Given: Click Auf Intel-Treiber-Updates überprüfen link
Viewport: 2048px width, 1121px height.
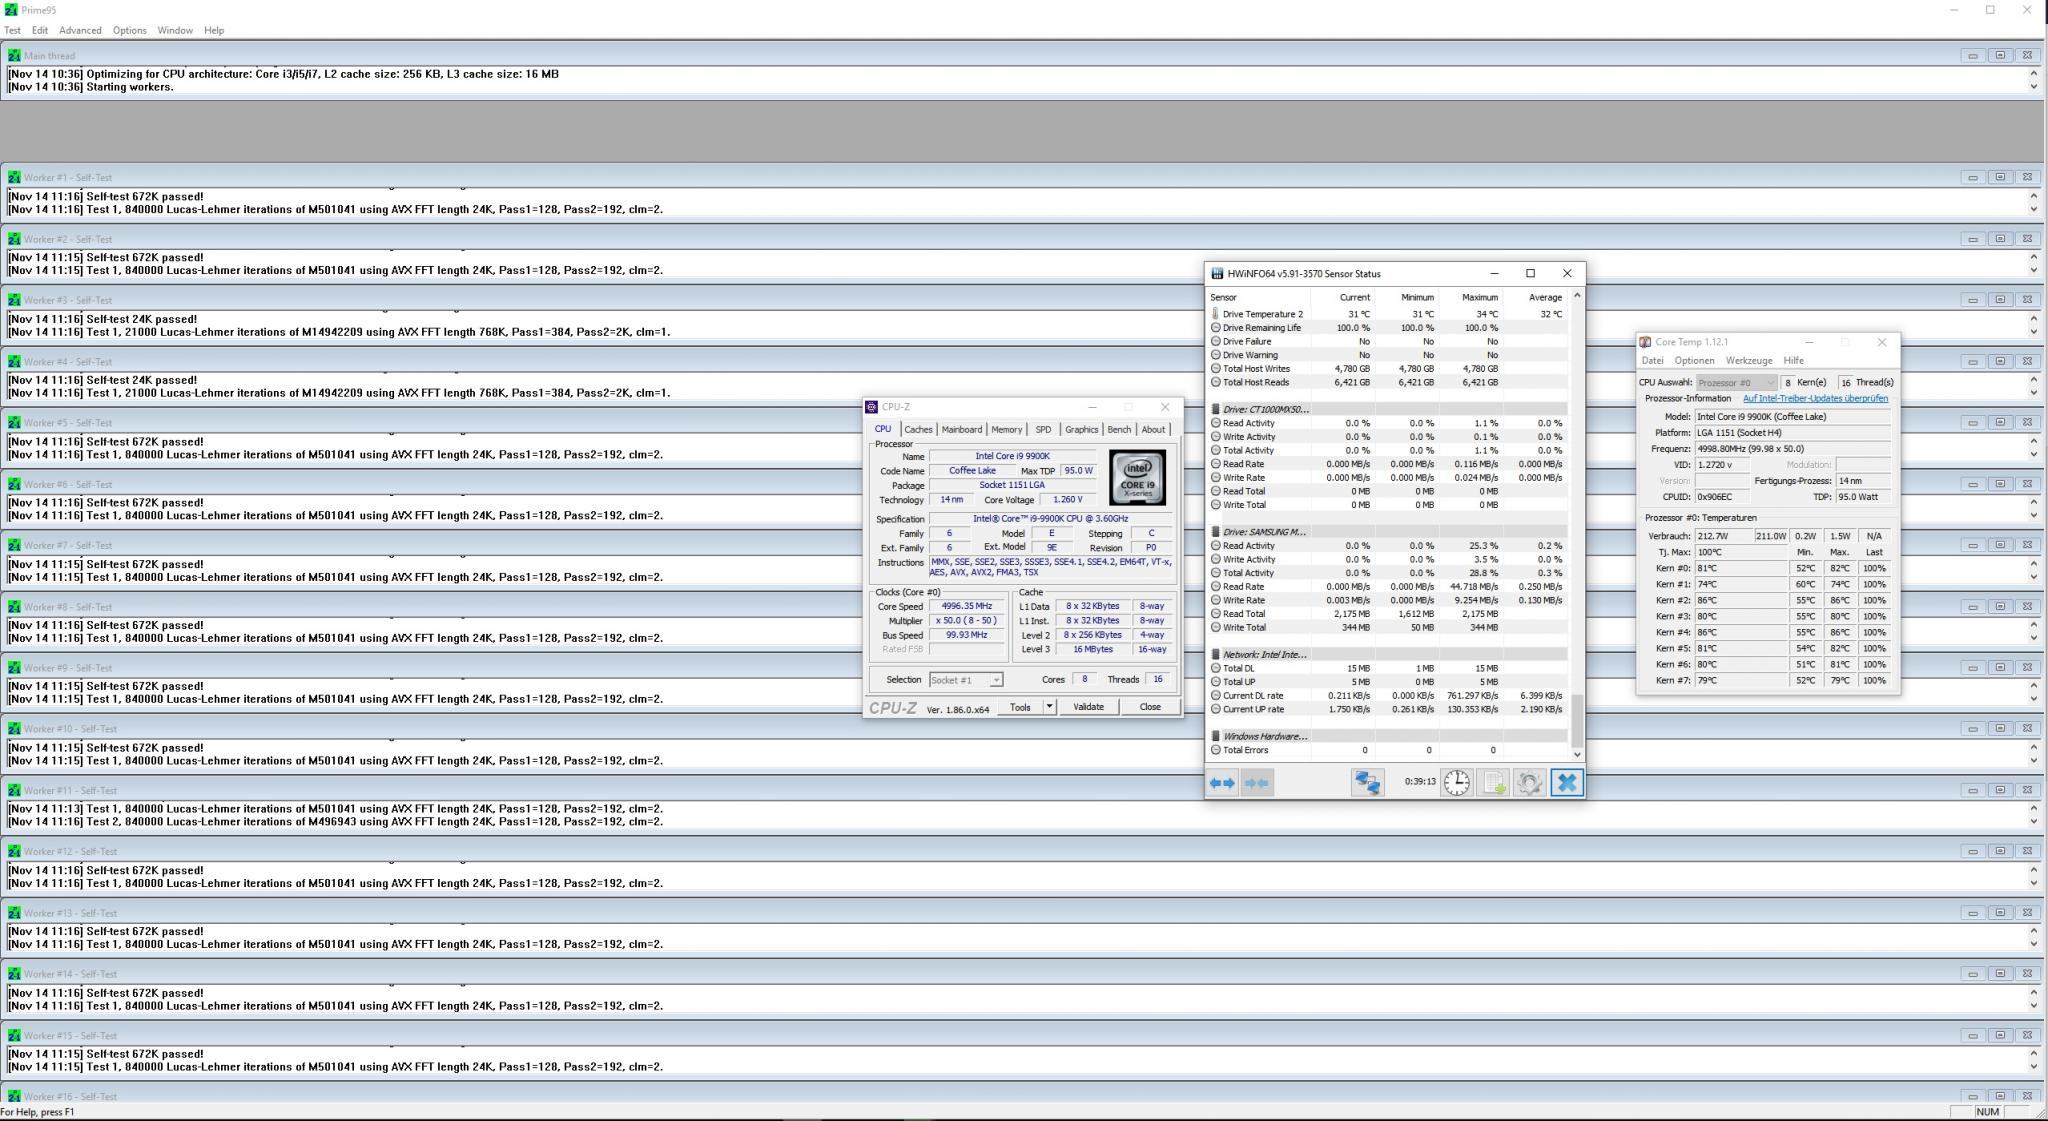Looking at the screenshot, I should (x=1815, y=399).
